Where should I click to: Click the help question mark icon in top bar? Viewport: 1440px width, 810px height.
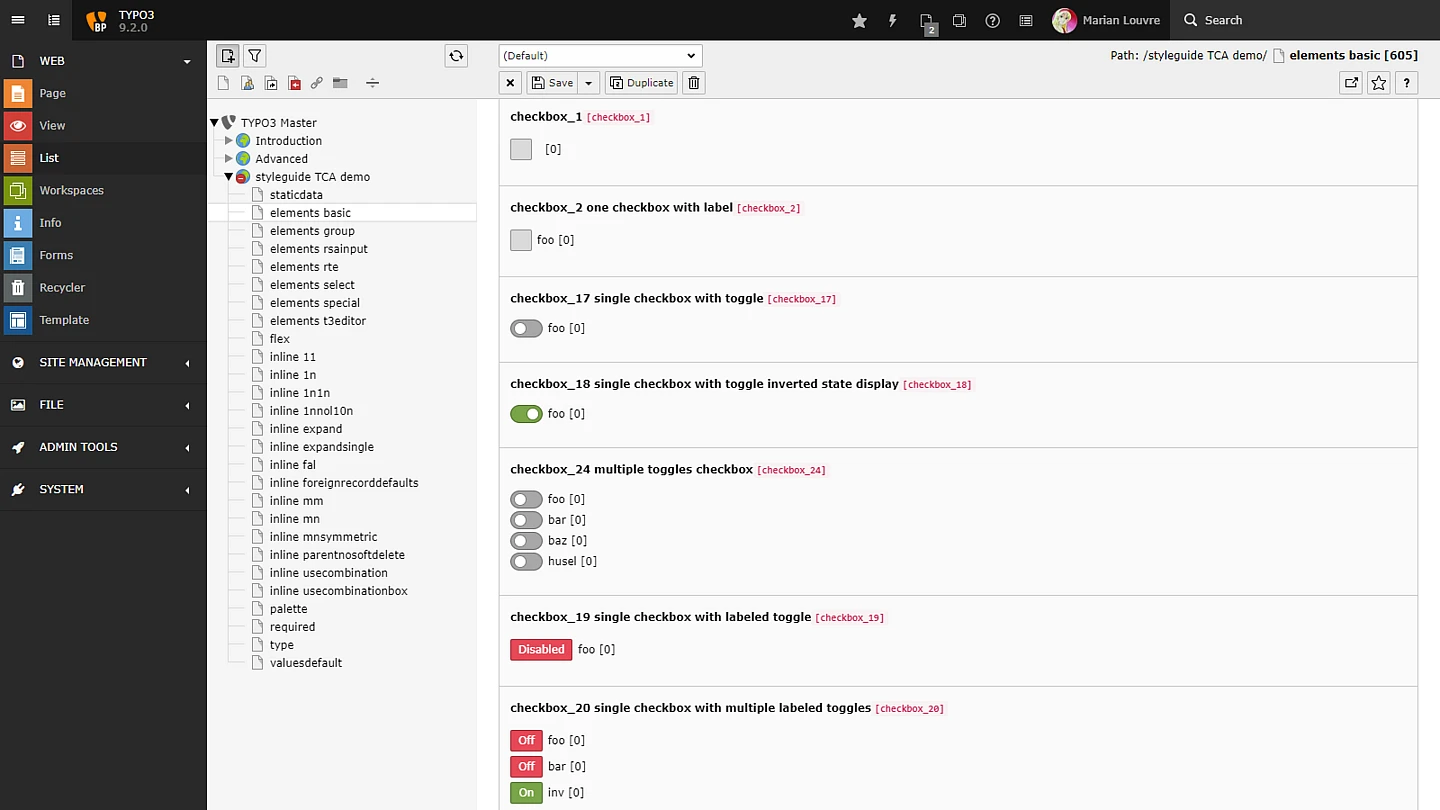pyautogui.click(x=992, y=20)
